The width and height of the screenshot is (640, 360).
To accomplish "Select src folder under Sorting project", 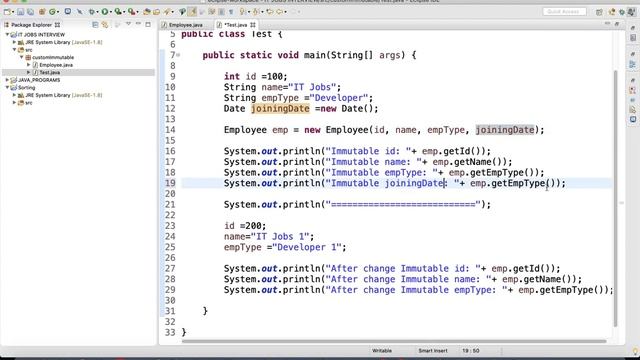I will [29, 103].
